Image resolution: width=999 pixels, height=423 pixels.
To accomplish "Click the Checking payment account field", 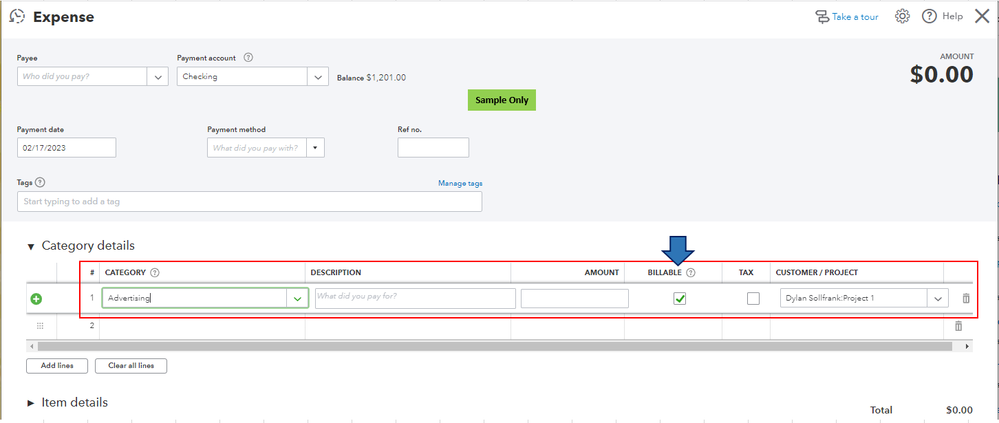I will point(243,77).
